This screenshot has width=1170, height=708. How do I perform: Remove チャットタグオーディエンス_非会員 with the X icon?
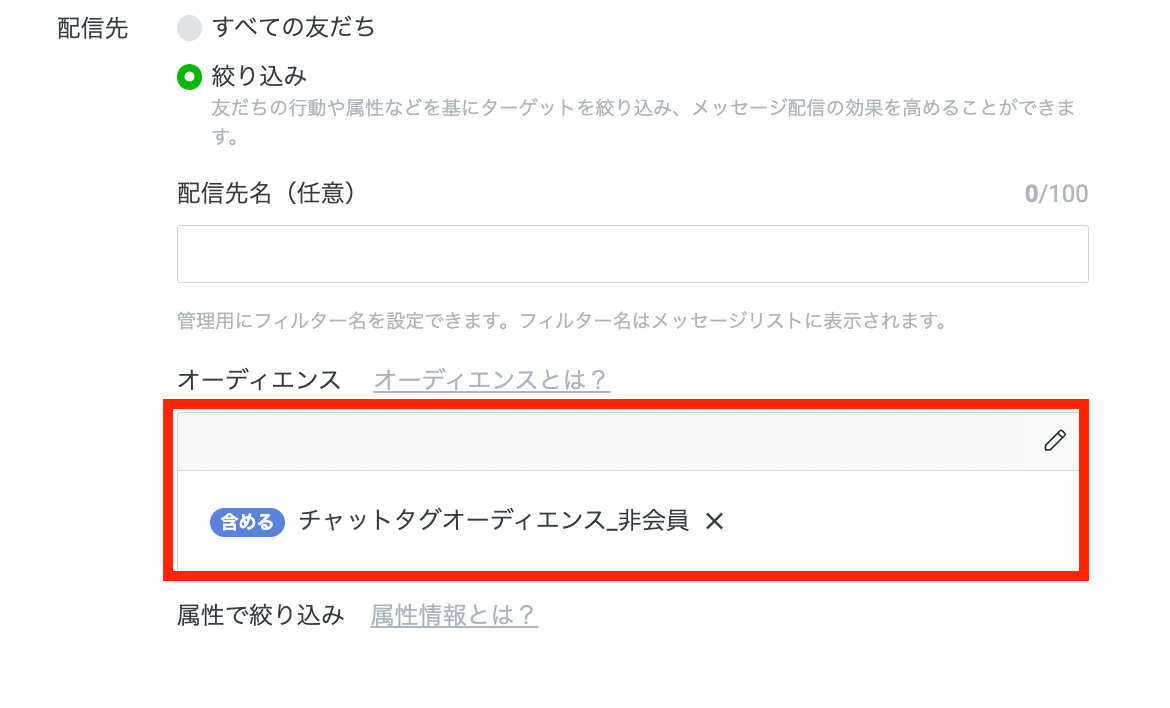(x=714, y=521)
